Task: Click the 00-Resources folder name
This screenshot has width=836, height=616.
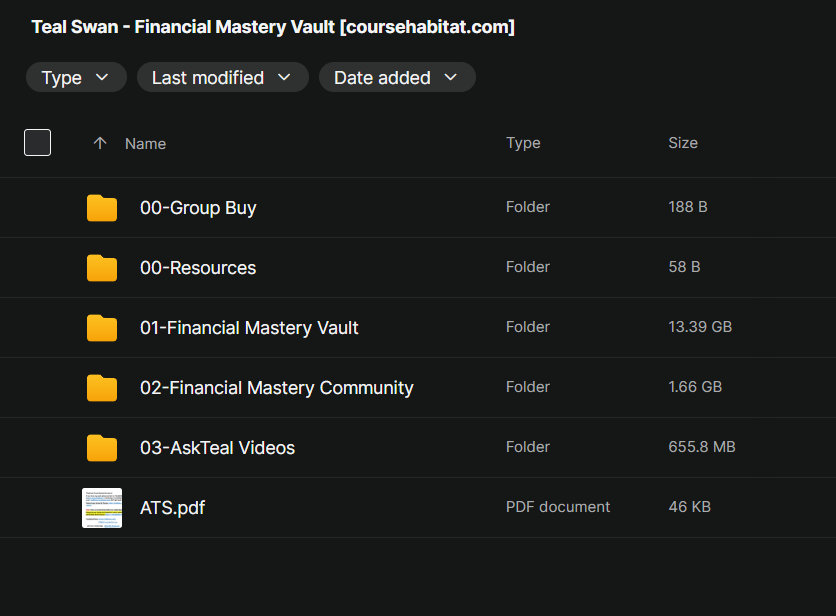Action: click(198, 268)
